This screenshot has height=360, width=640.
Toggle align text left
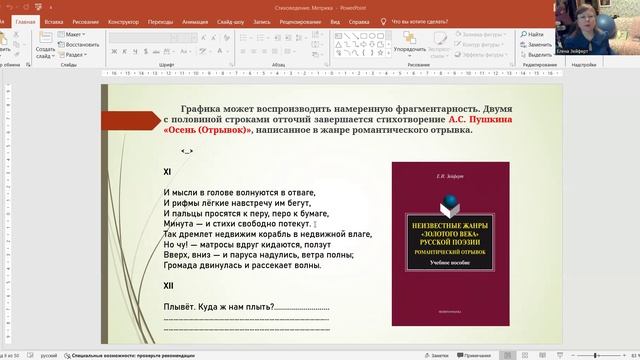pos(243,51)
